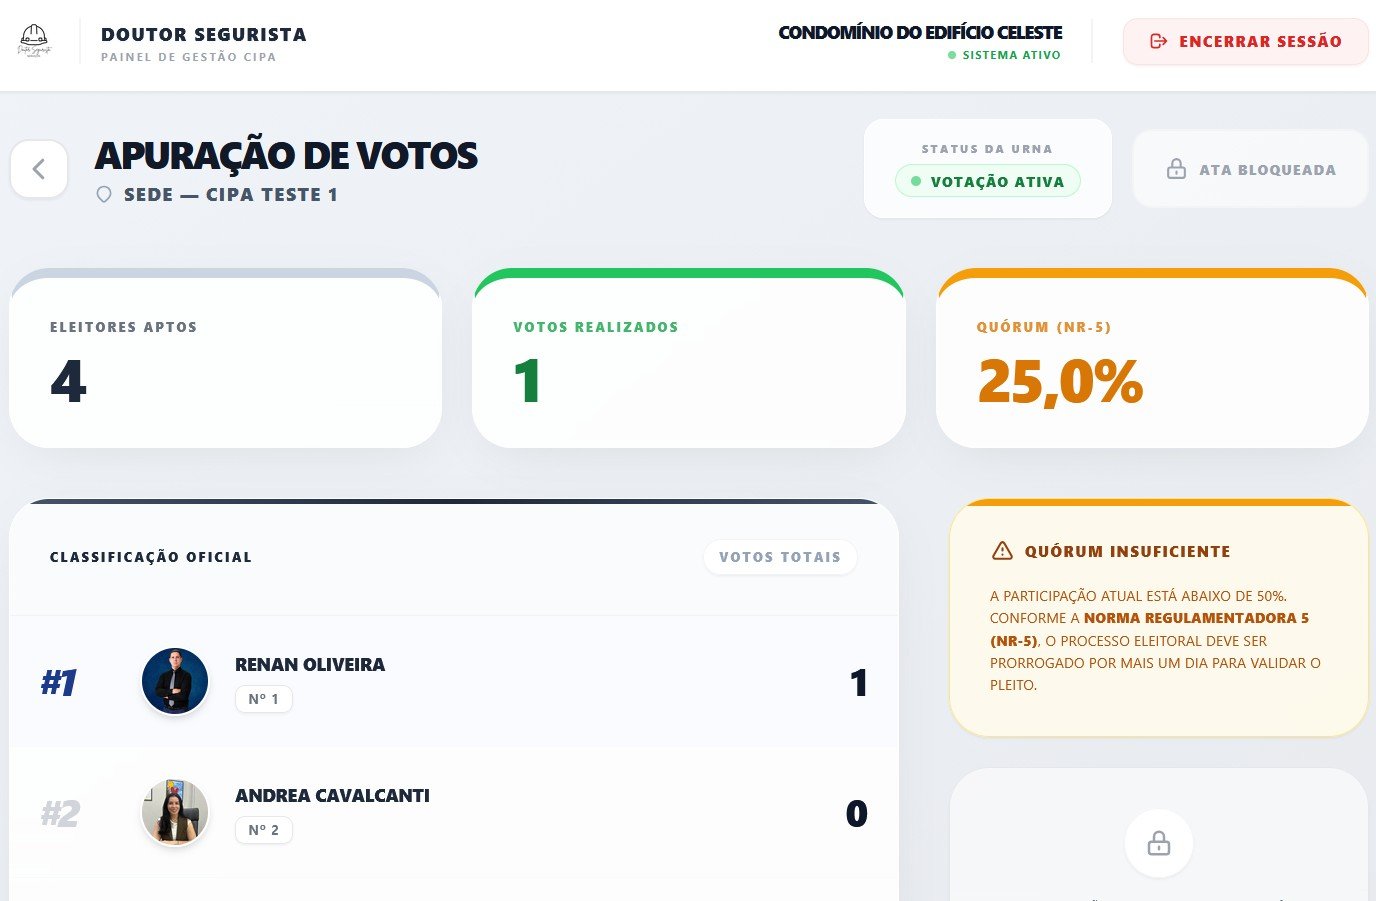Screen dimensions: 1376x901
Task: Toggle the Votos Totais display pill
Action: pyautogui.click(x=780, y=557)
